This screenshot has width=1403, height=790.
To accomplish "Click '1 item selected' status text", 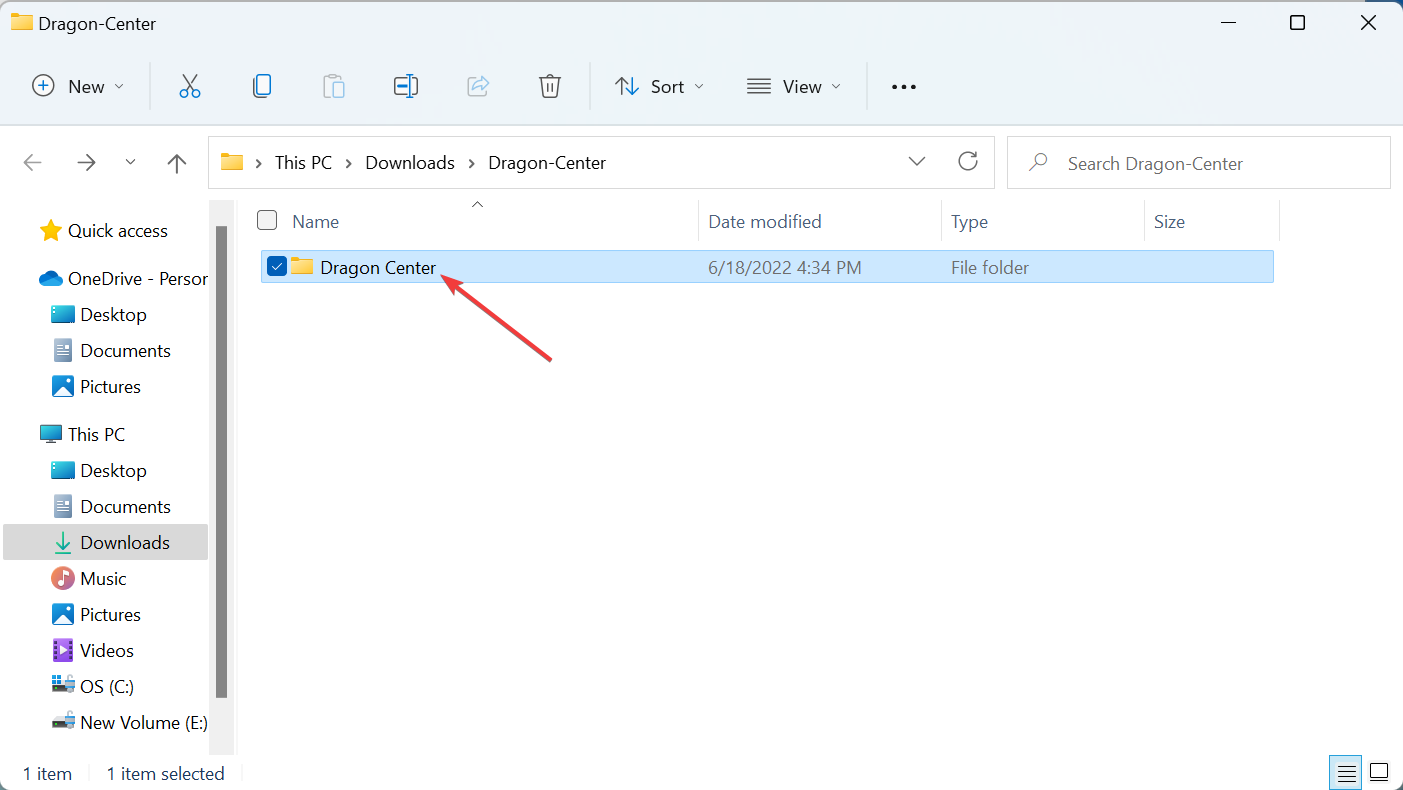I will 165,773.
